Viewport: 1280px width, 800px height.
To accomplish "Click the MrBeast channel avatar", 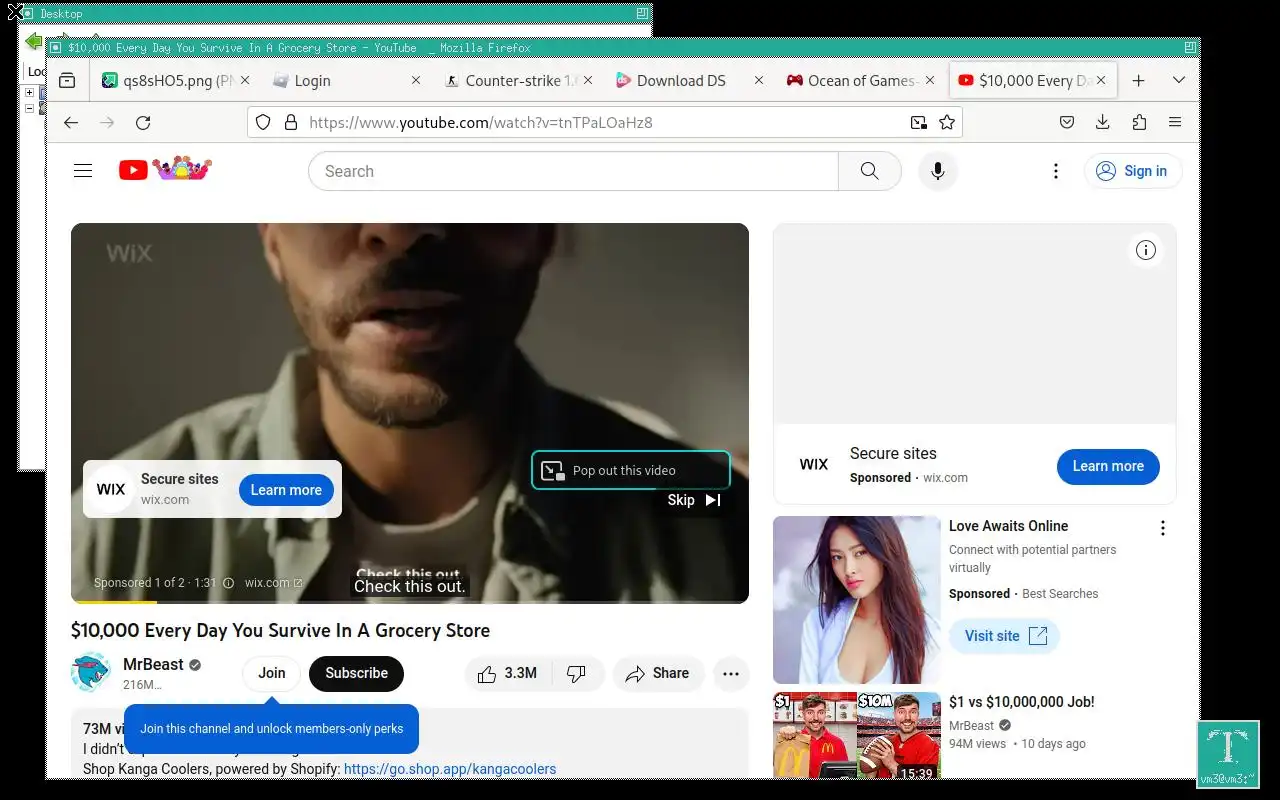I will (91, 671).
